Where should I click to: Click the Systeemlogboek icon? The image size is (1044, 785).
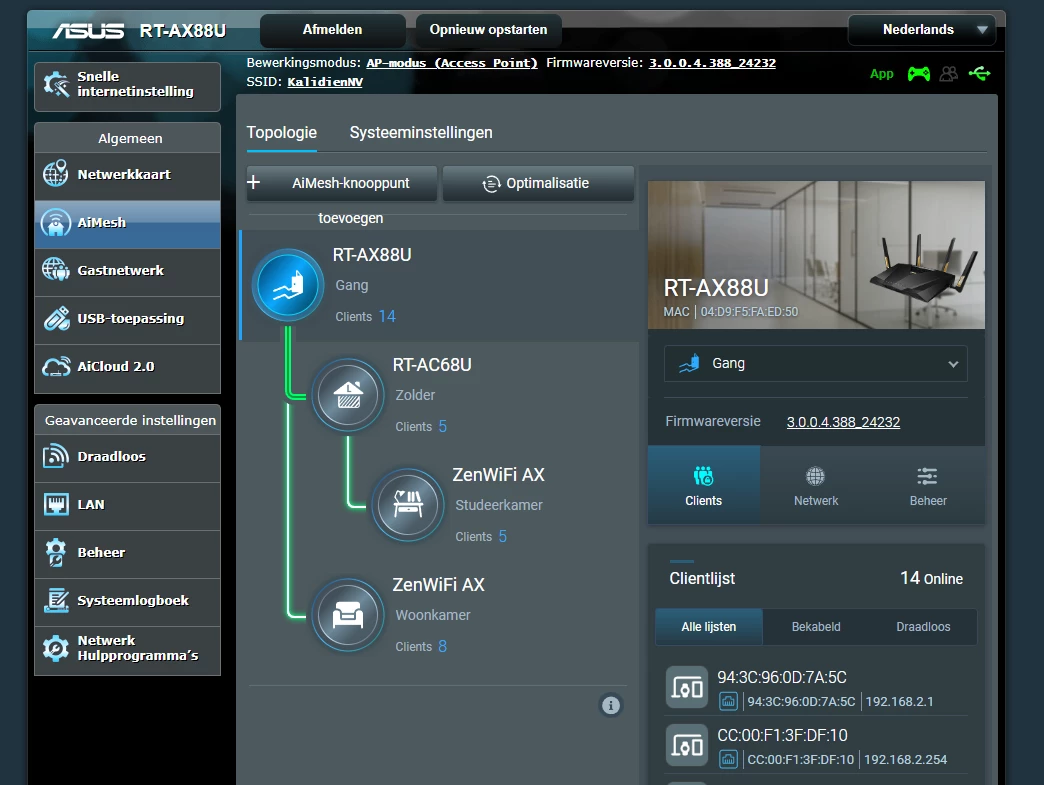[x=56, y=600]
